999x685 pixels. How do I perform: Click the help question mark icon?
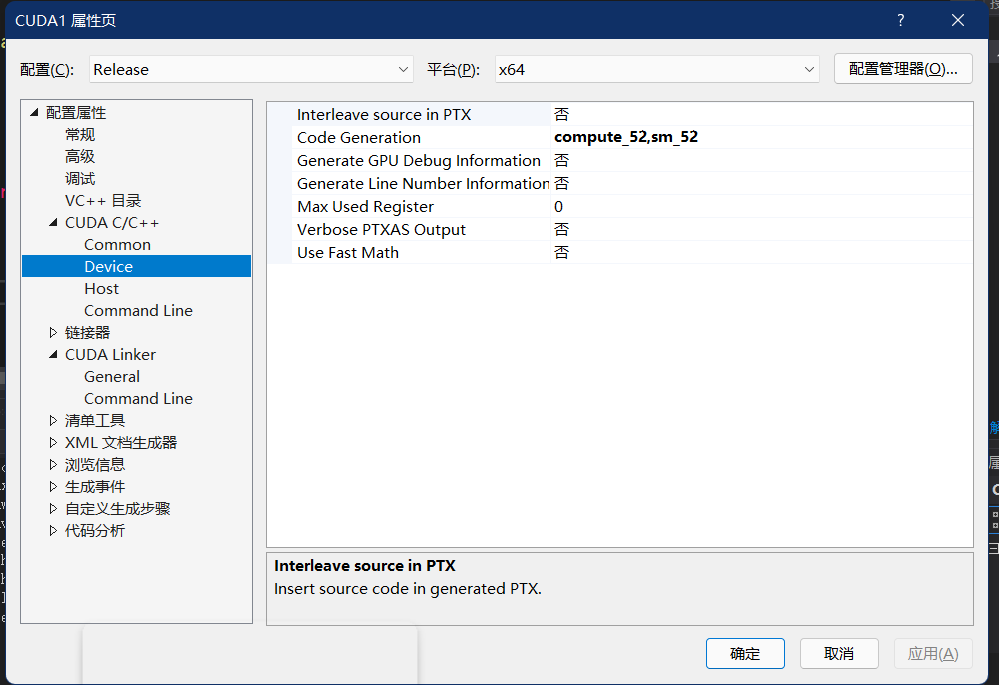click(900, 19)
